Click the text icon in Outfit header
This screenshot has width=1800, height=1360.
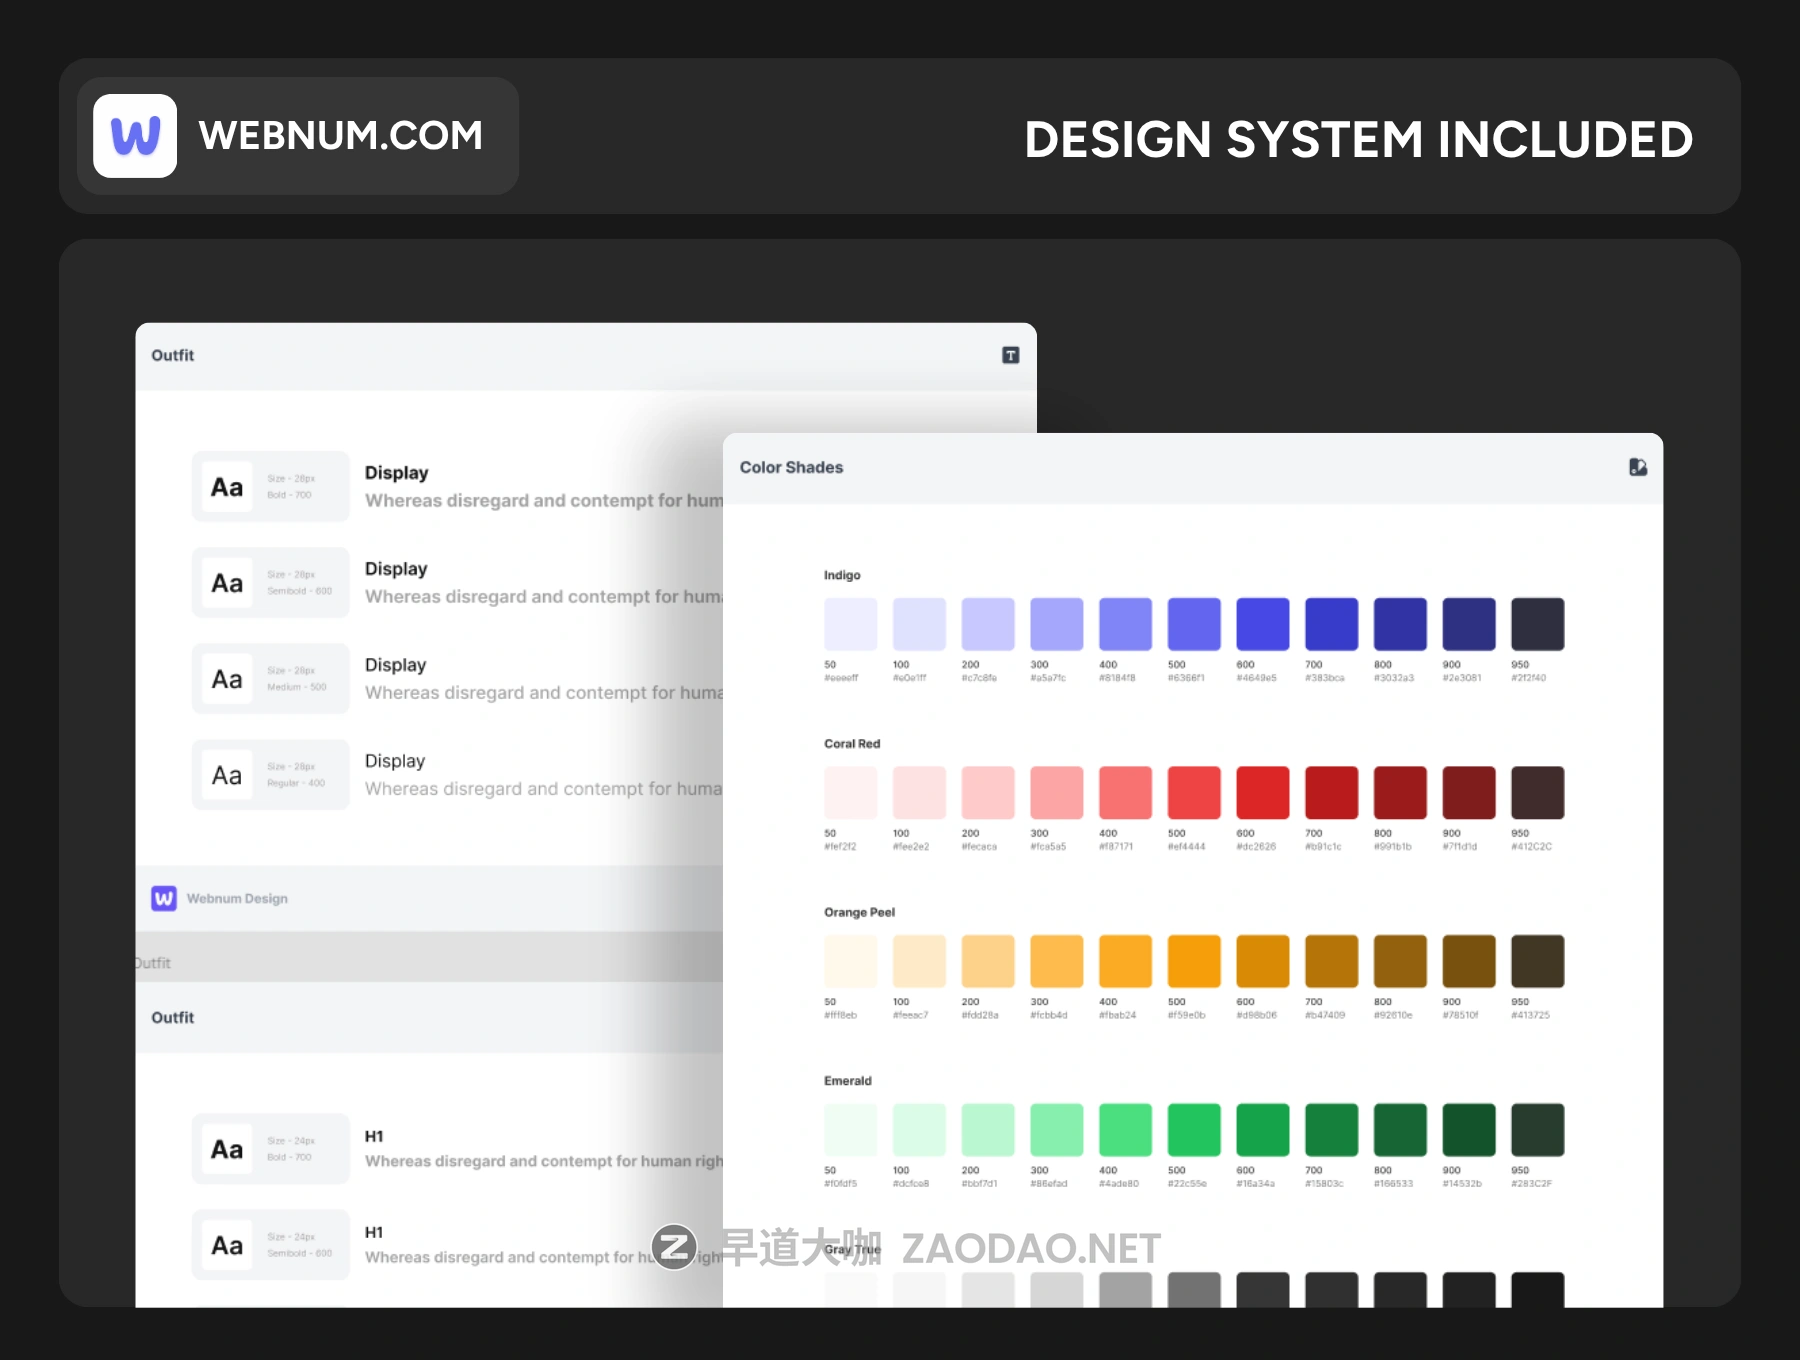pyautogui.click(x=1010, y=356)
